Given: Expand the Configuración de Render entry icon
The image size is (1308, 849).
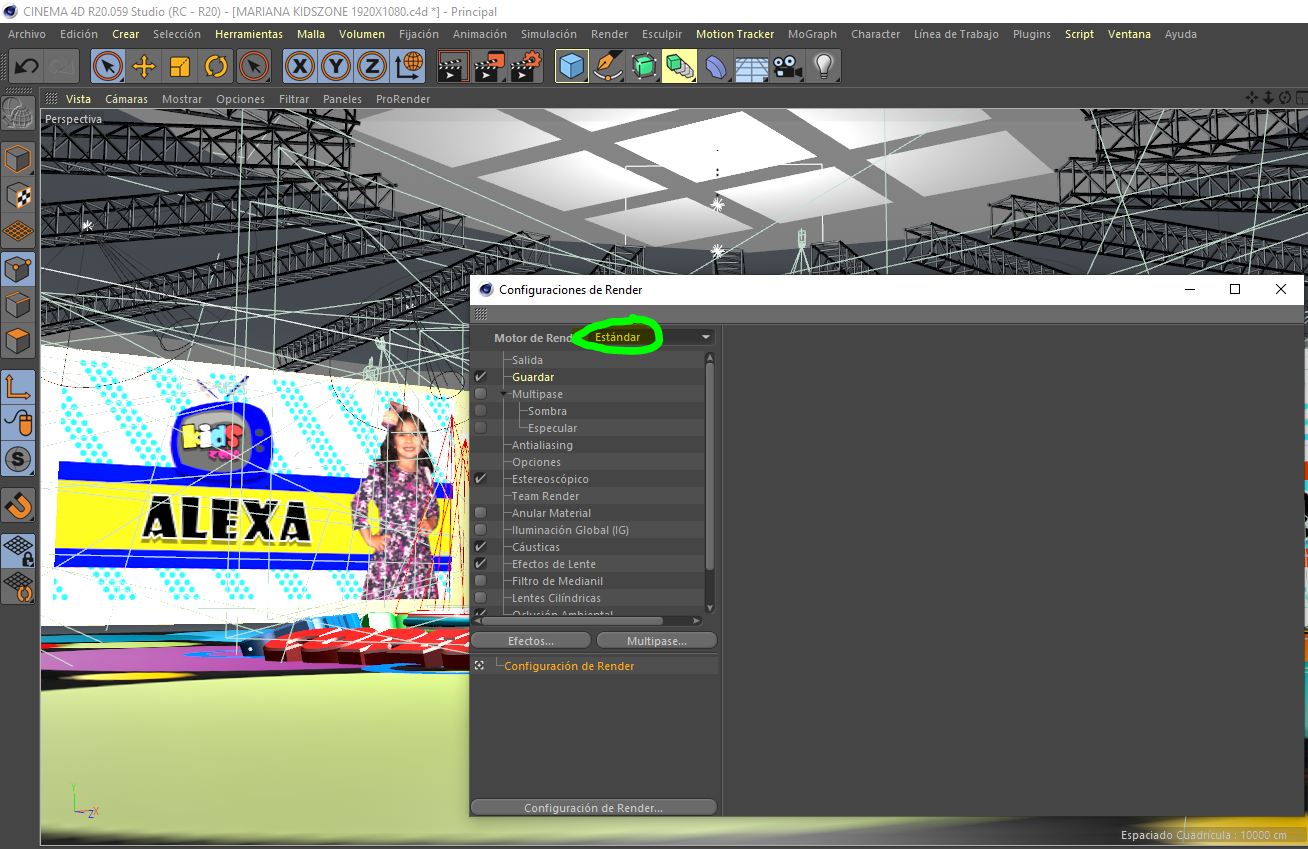Looking at the screenshot, I should [x=480, y=666].
